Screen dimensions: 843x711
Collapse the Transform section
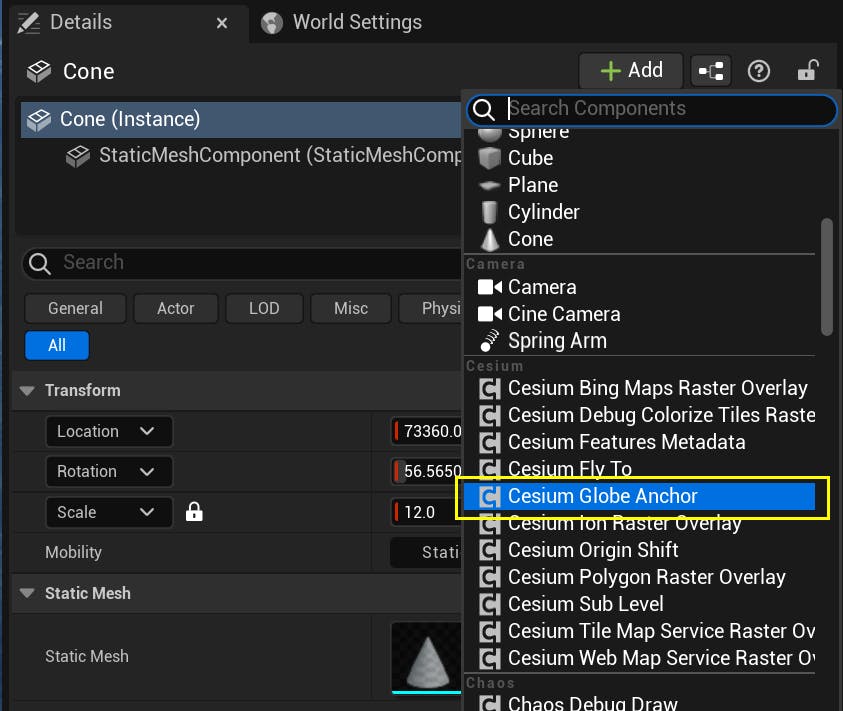[x=26, y=390]
